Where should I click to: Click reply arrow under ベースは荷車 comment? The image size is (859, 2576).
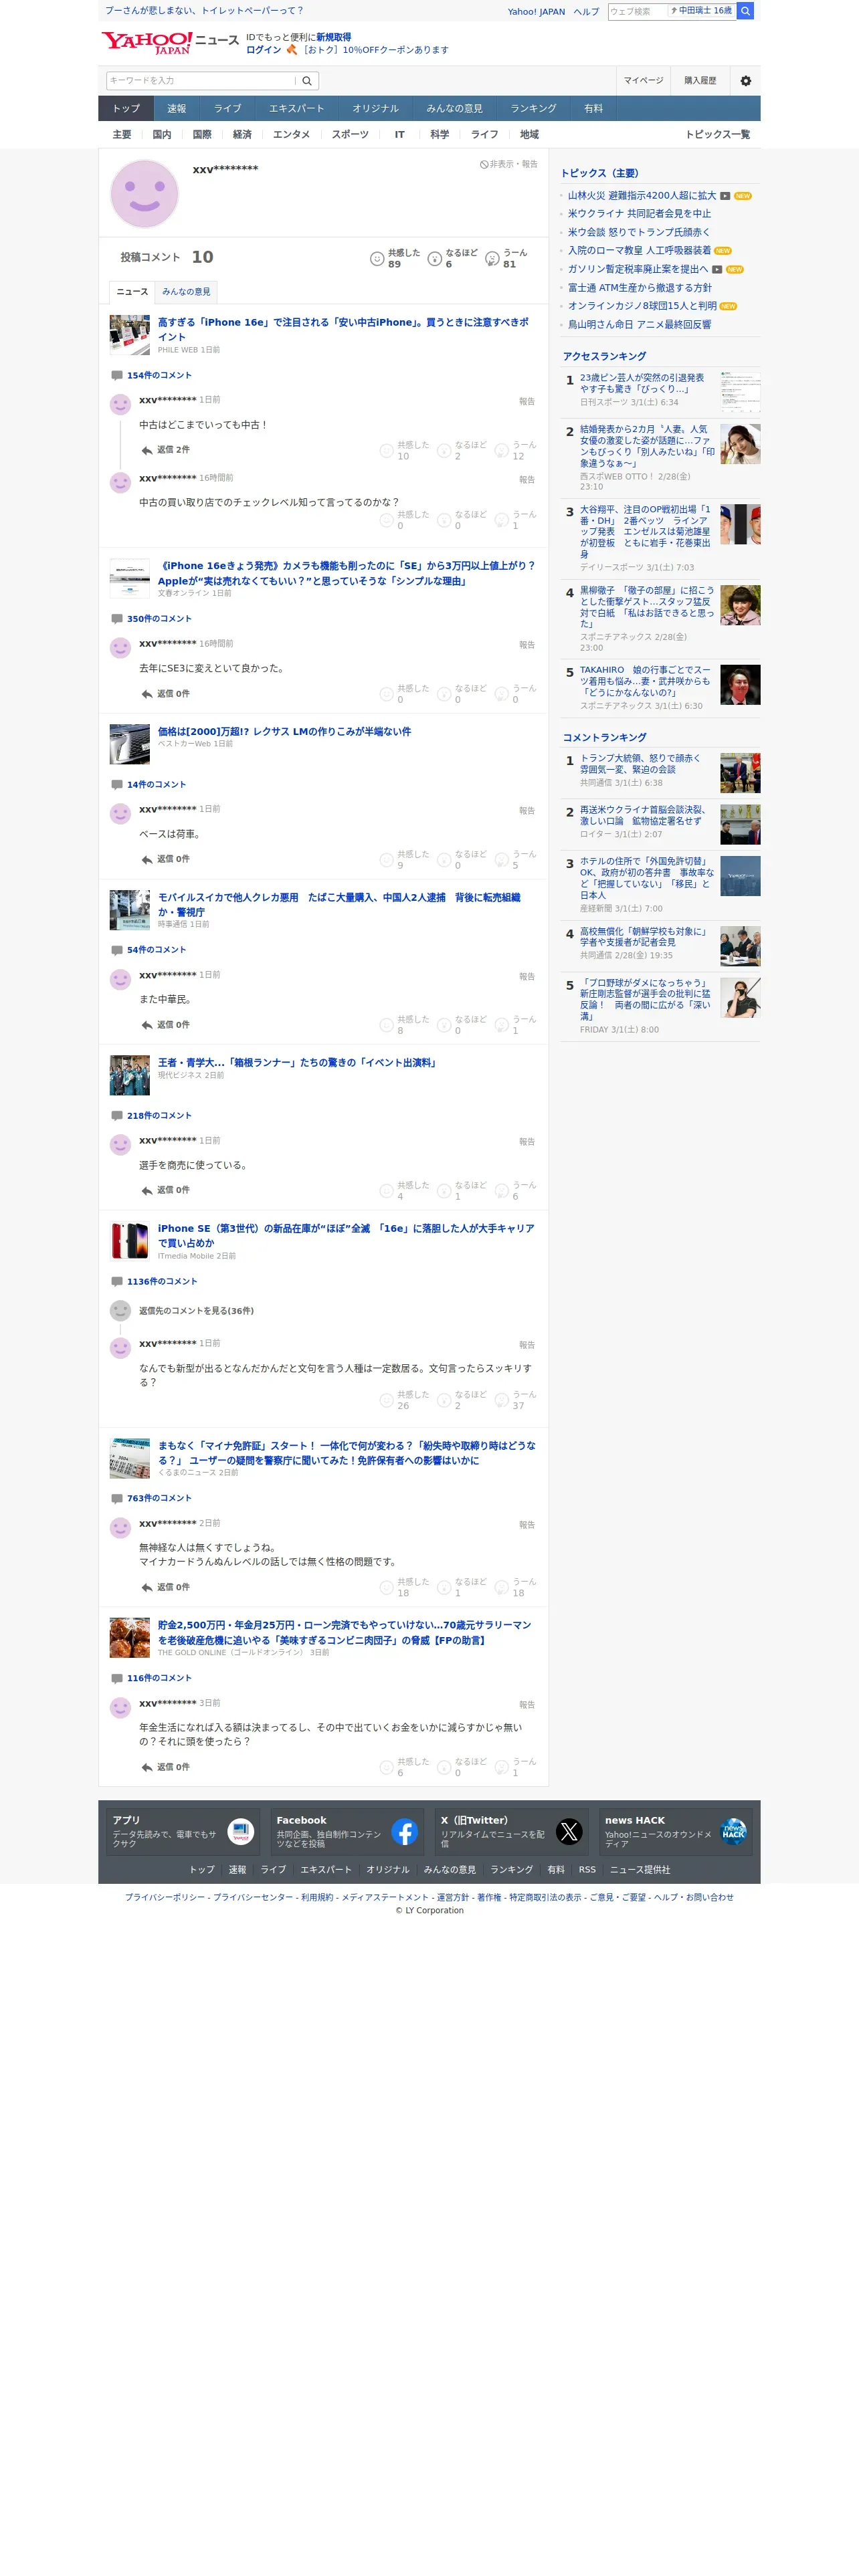point(147,859)
